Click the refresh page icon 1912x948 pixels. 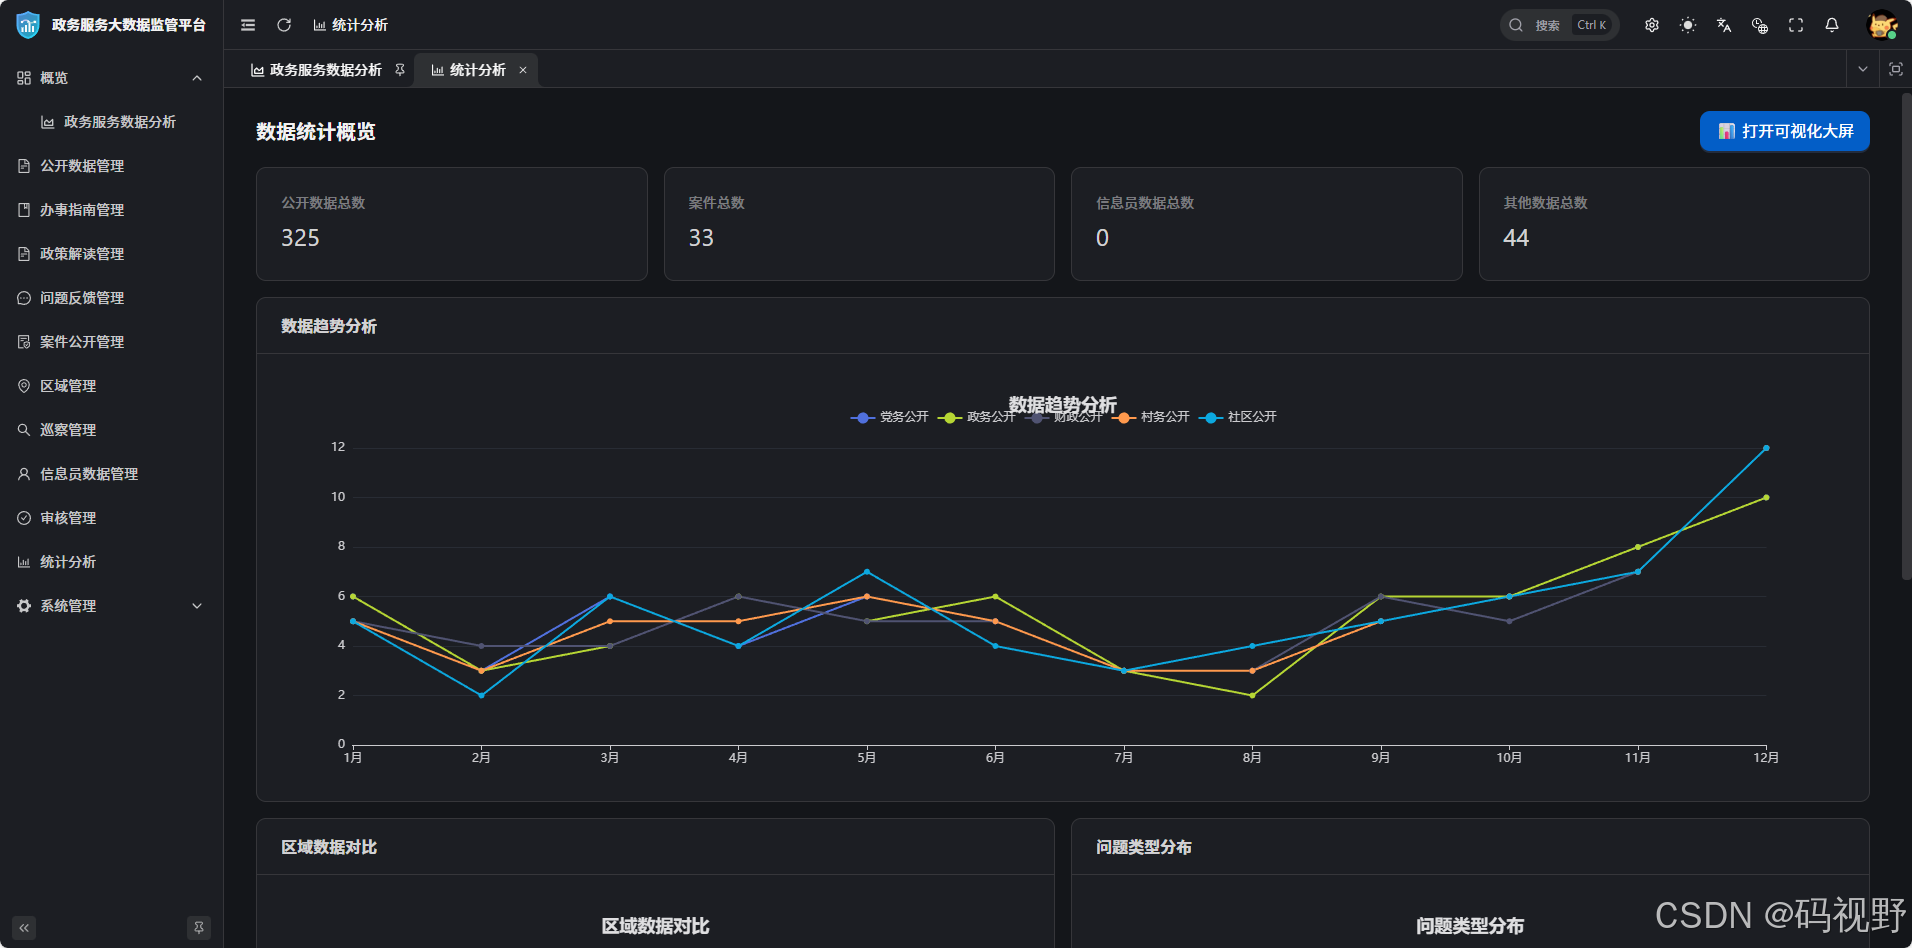(284, 25)
